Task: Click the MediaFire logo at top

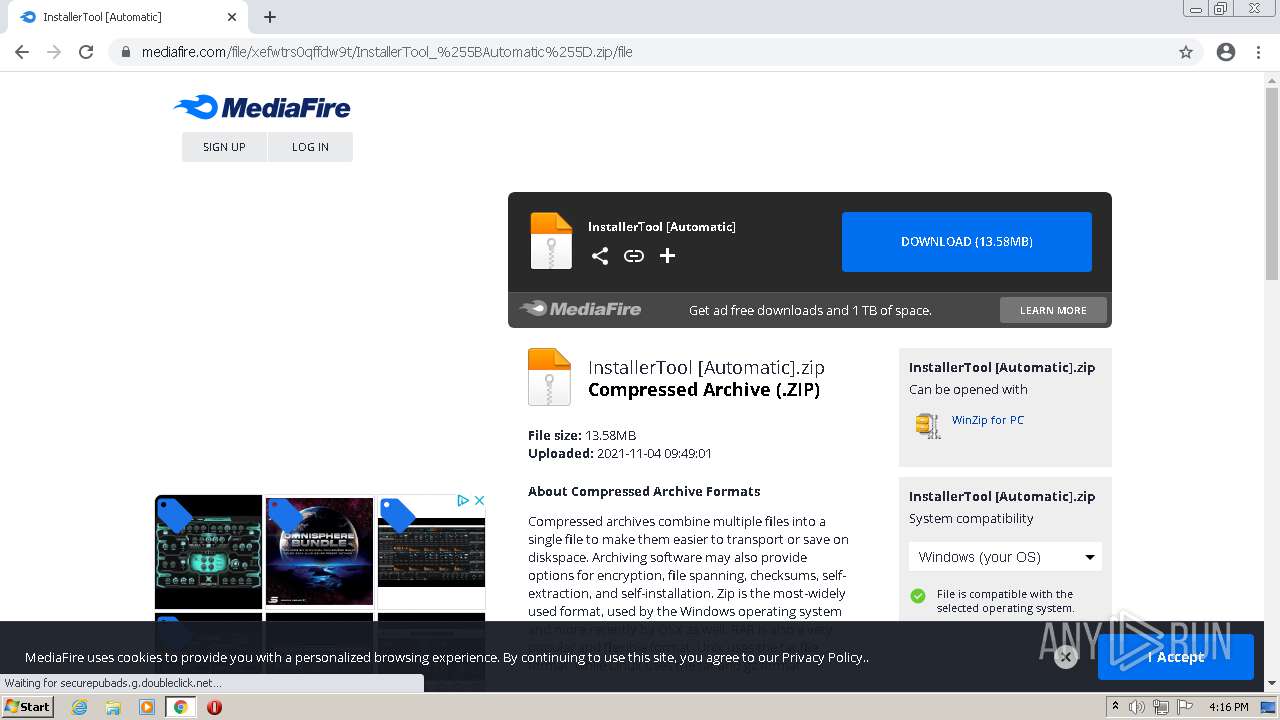Action: 262,107
